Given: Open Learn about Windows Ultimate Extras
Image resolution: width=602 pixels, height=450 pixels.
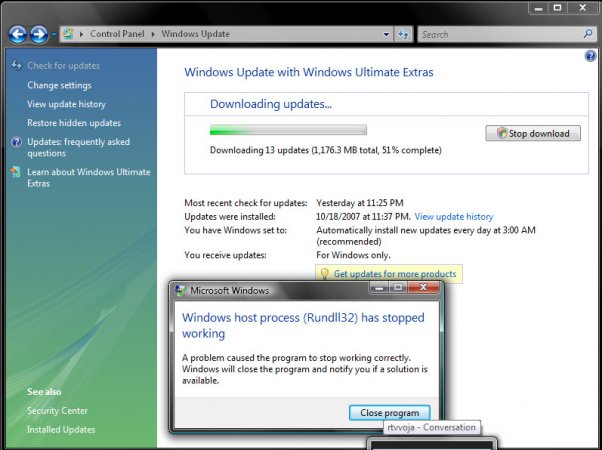Looking at the screenshot, I should [x=89, y=177].
